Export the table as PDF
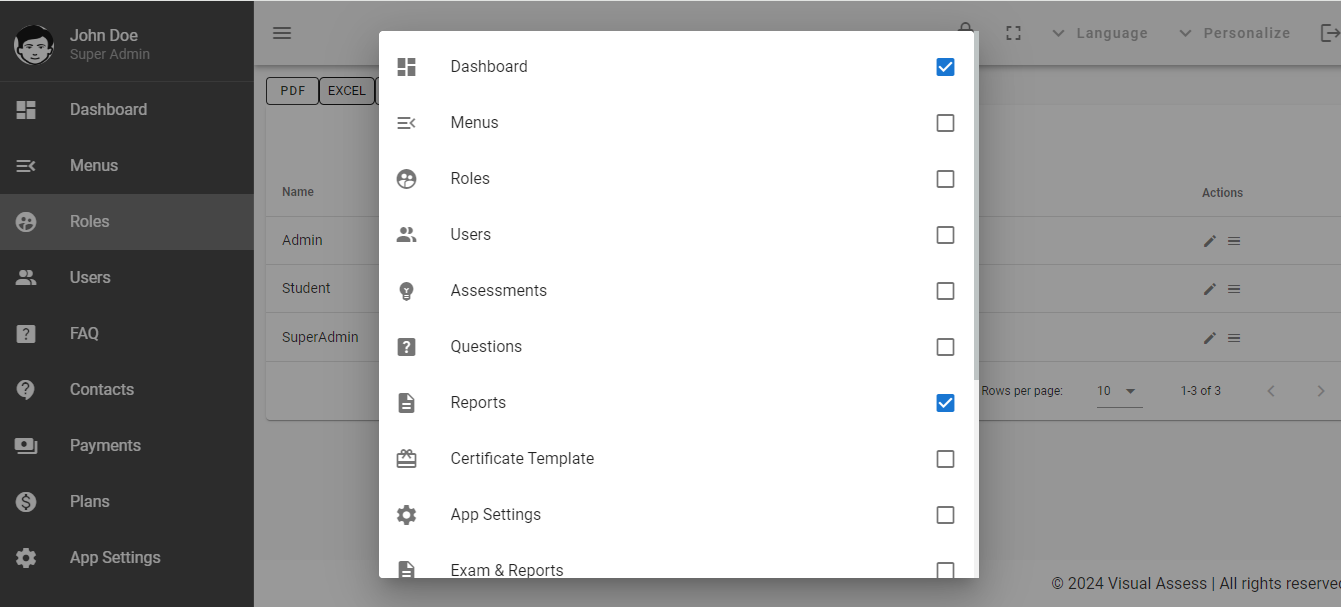 click(x=292, y=90)
